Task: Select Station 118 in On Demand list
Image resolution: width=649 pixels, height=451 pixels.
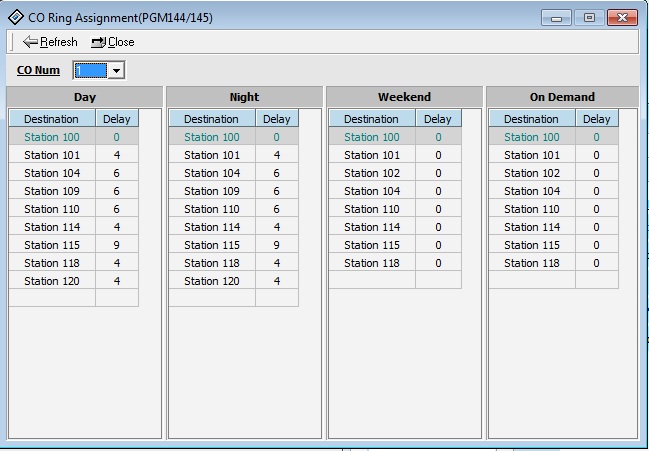Action: coord(531,263)
